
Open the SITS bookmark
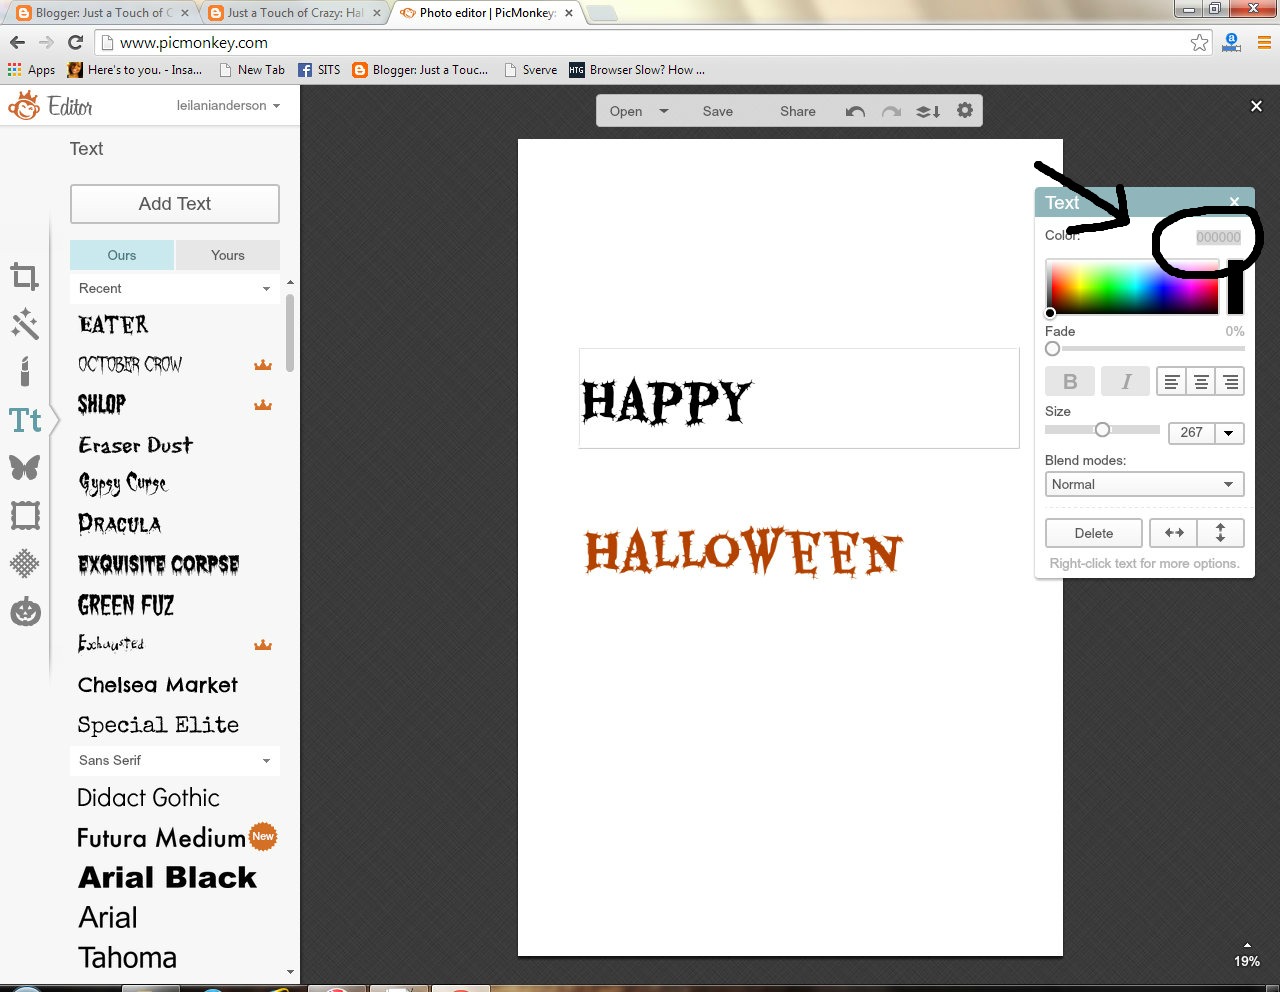[319, 70]
